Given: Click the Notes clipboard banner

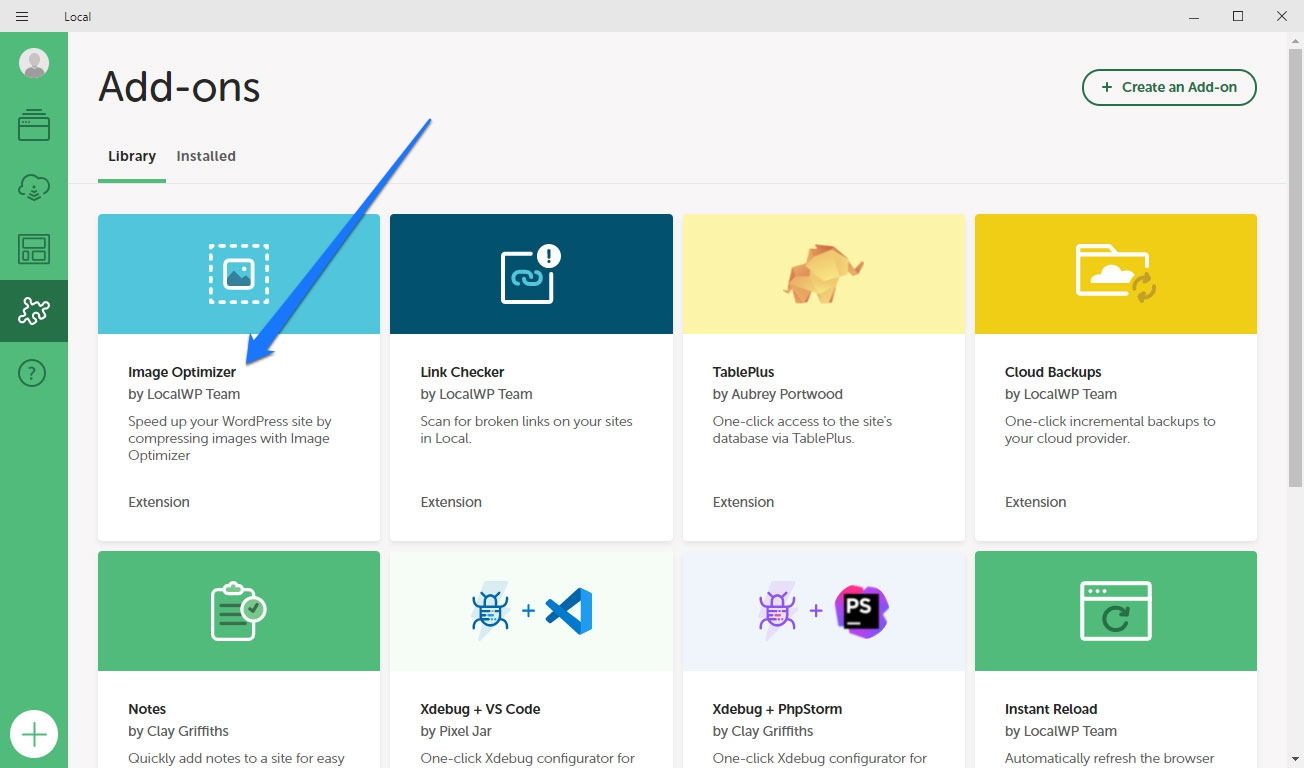Looking at the screenshot, I should (x=239, y=611).
